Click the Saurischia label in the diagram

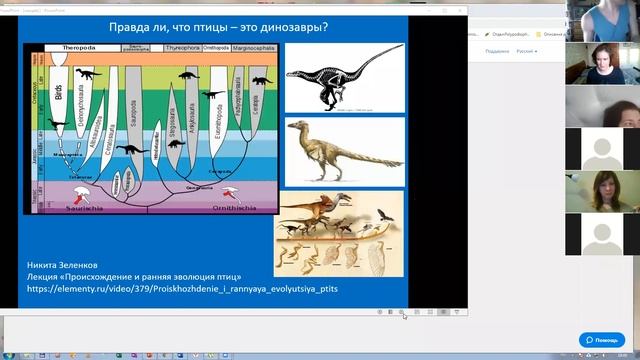click(x=84, y=208)
